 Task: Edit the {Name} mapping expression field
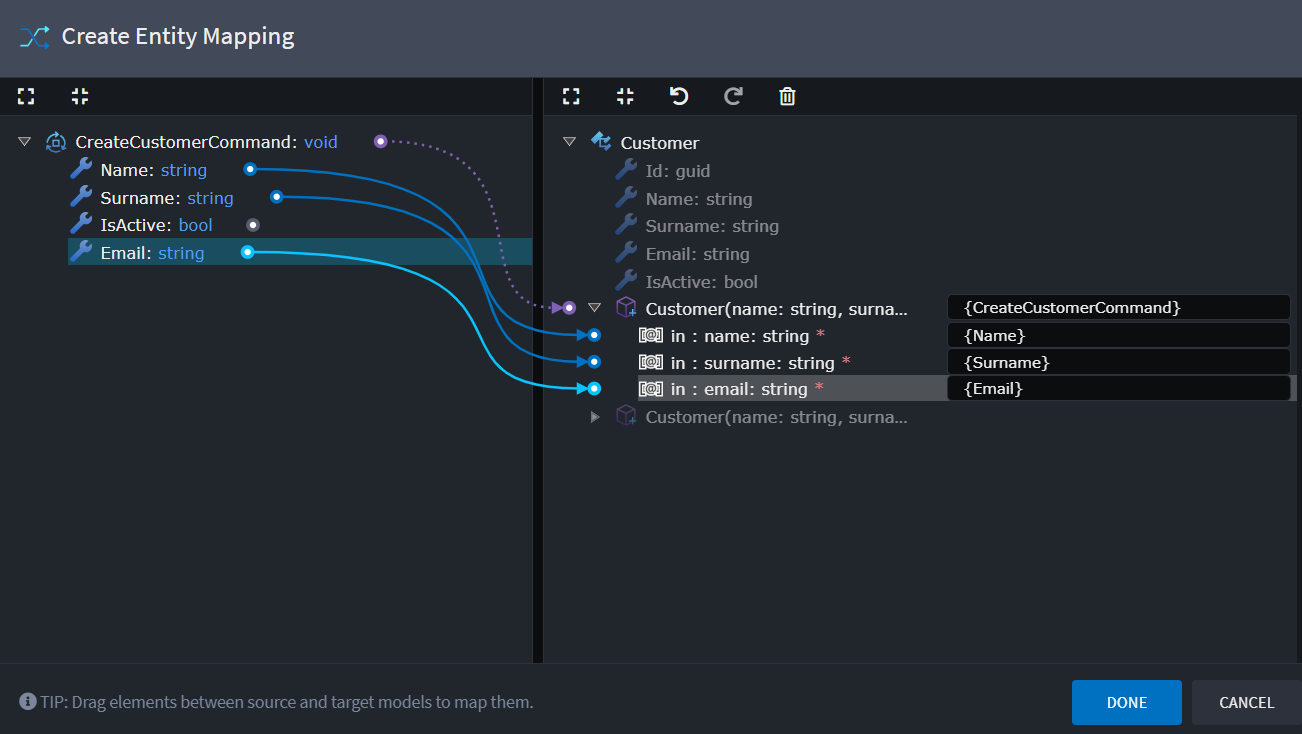[1118, 335]
